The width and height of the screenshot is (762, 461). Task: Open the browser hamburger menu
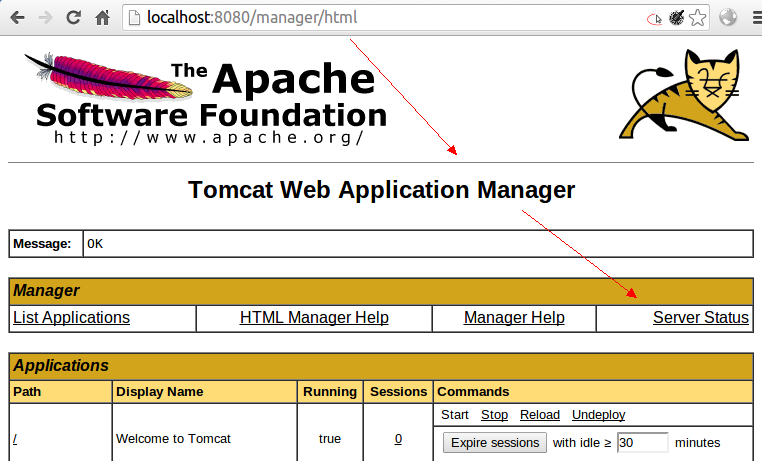[757, 18]
